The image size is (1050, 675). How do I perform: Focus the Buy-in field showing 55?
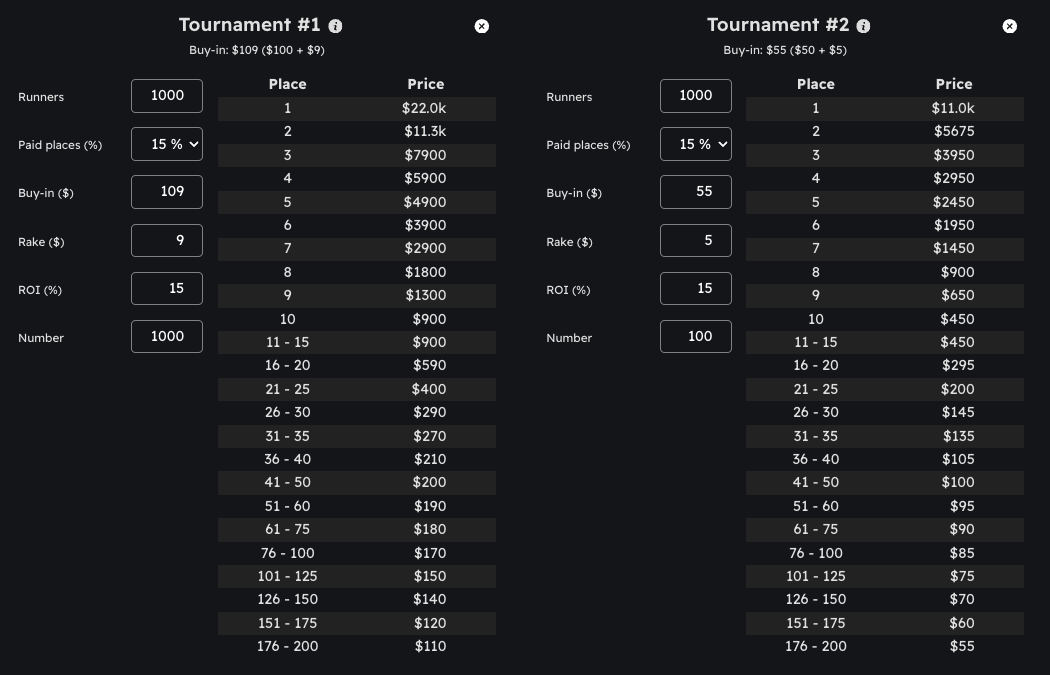tap(695, 192)
